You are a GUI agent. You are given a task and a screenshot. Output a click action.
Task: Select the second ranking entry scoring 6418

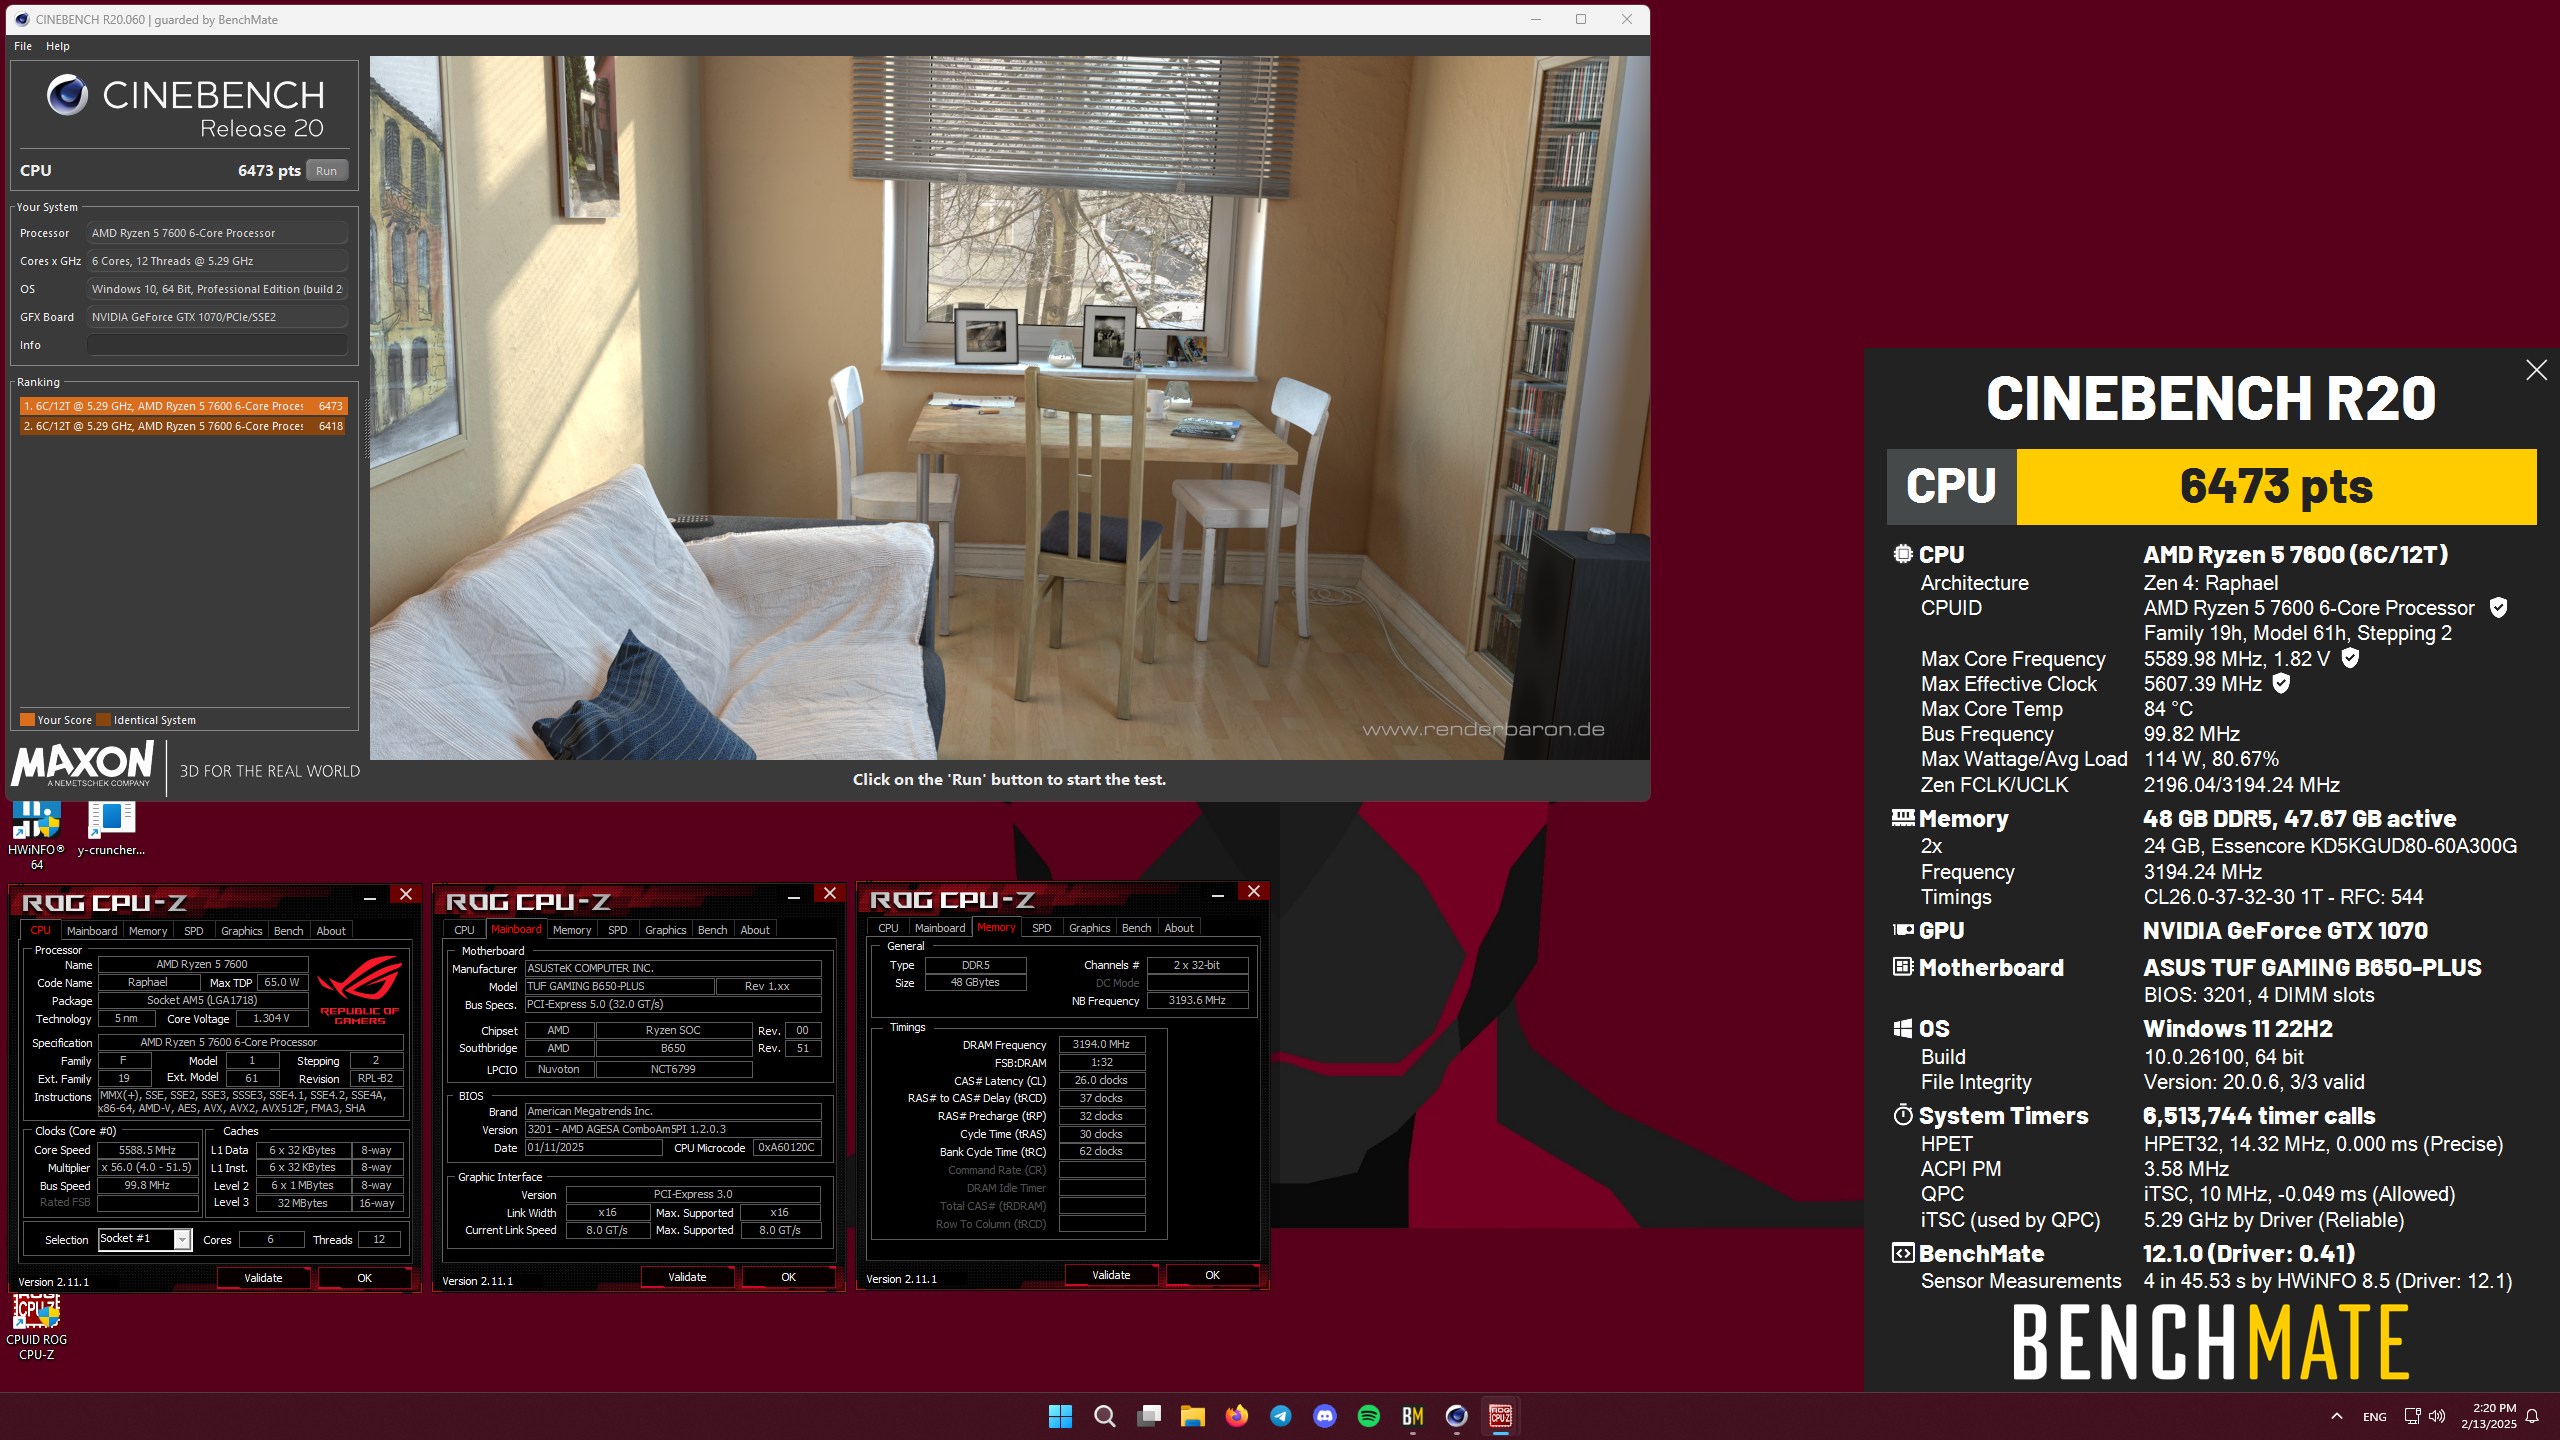click(183, 426)
